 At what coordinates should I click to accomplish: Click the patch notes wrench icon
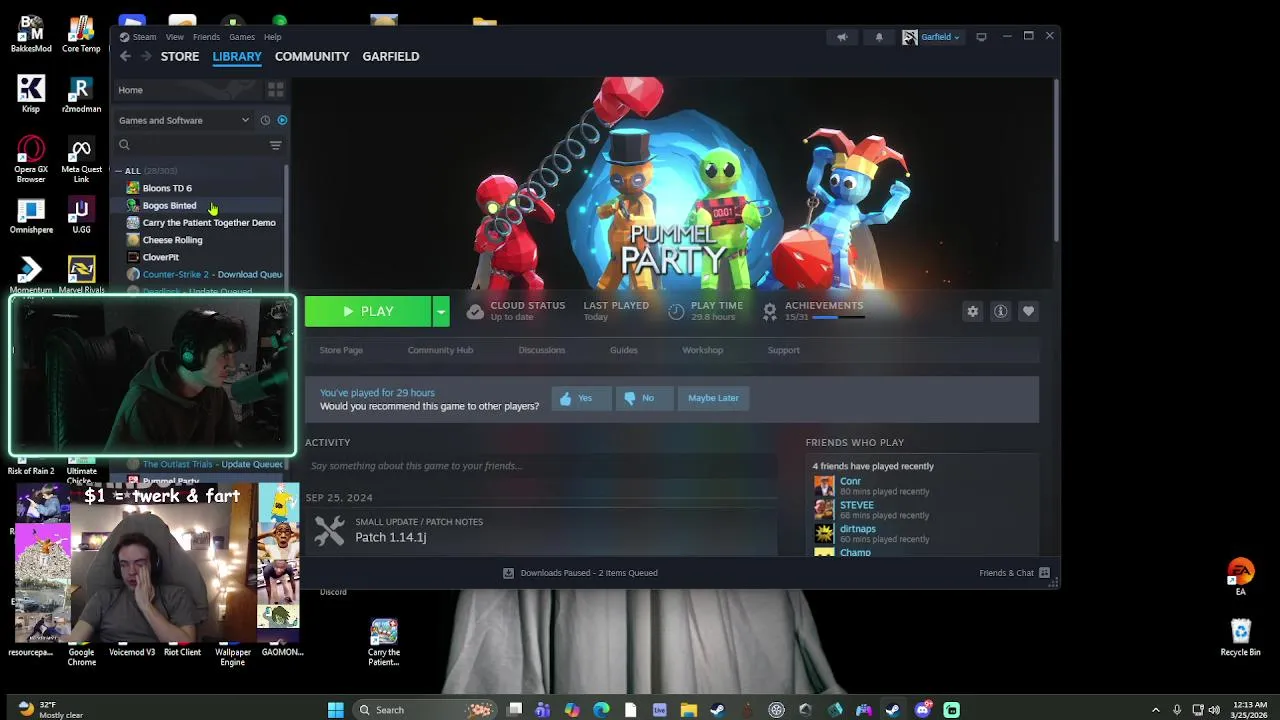pos(329,530)
